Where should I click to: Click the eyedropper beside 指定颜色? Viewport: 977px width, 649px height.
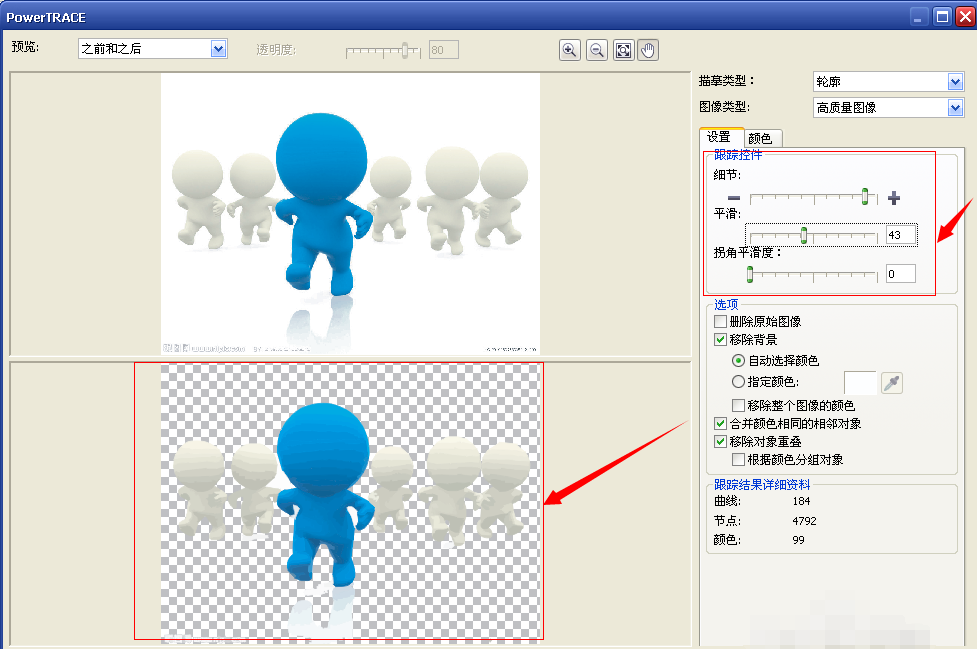[891, 382]
